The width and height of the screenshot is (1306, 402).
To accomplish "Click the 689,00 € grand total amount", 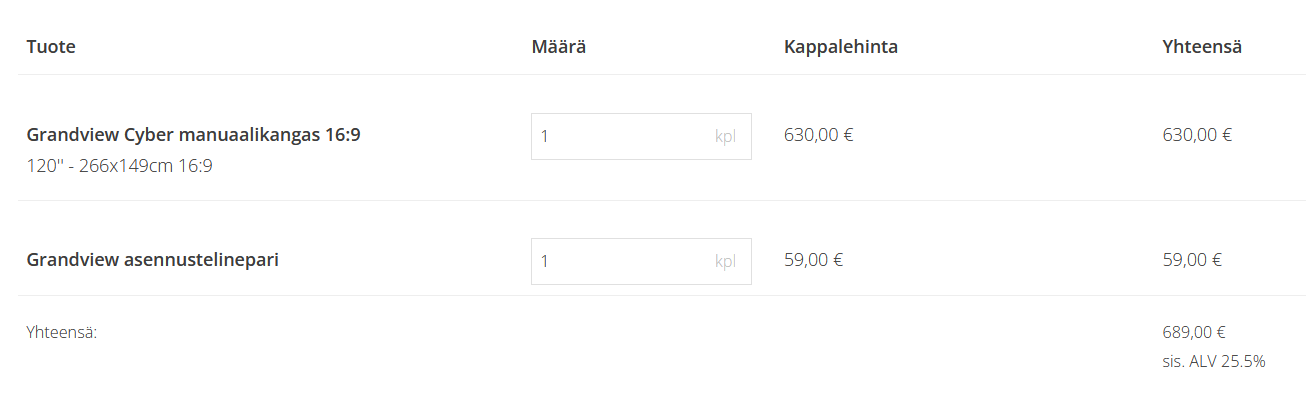I will coord(1193,333).
